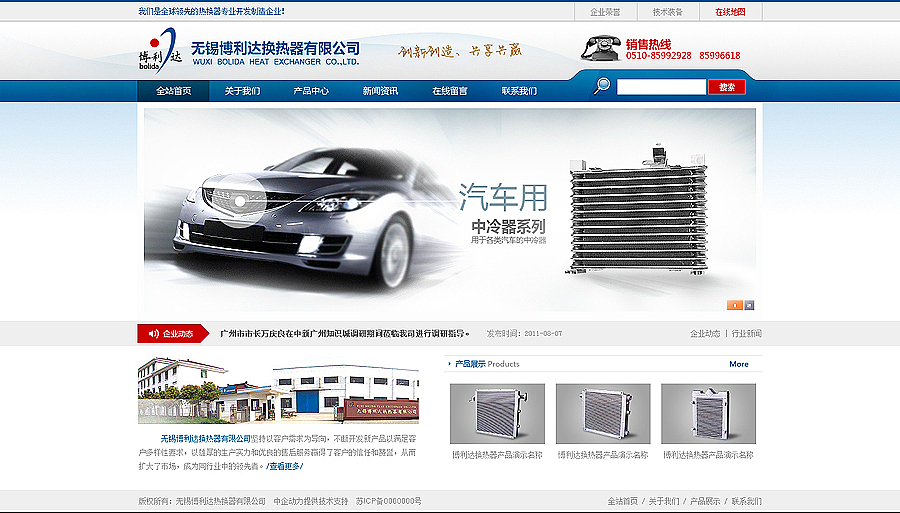Click the red 搜索 search button

pos(727,87)
